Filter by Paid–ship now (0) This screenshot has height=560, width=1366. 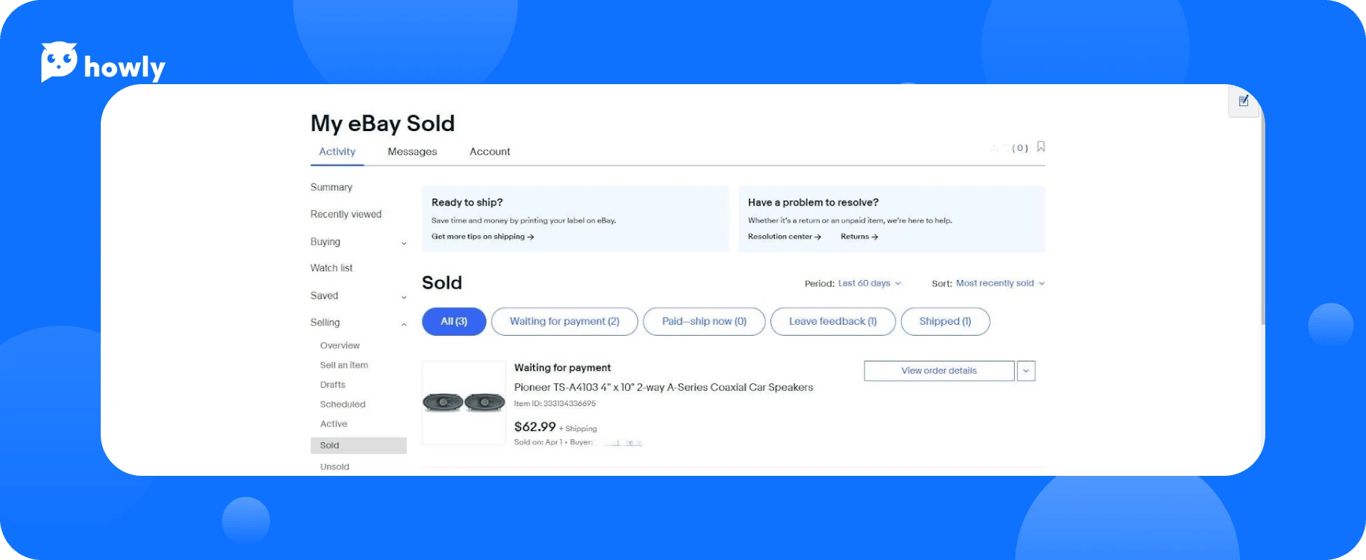pyautogui.click(x=704, y=322)
